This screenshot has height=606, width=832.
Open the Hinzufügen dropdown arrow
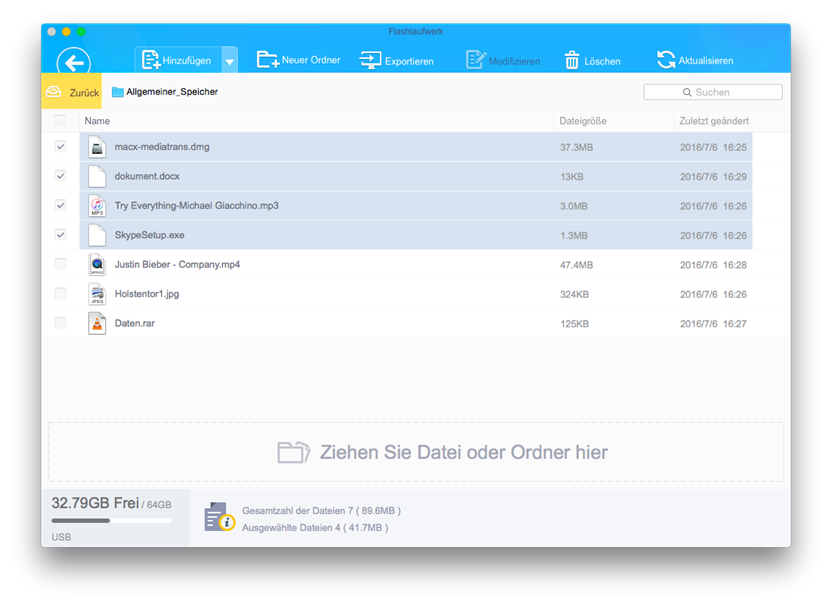(x=230, y=62)
